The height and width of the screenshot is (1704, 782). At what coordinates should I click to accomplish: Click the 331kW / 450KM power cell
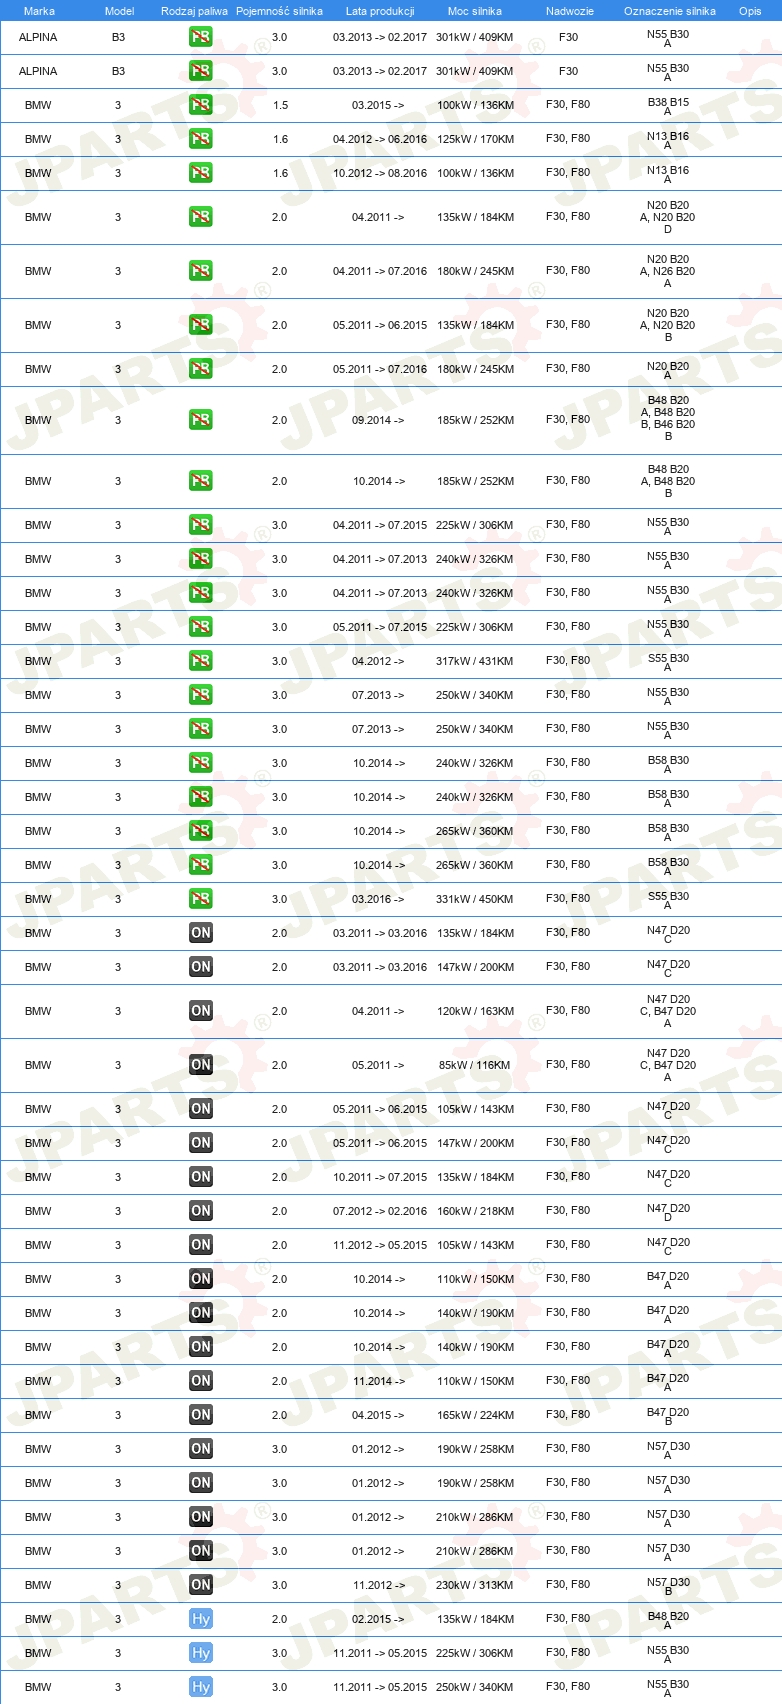(475, 899)
